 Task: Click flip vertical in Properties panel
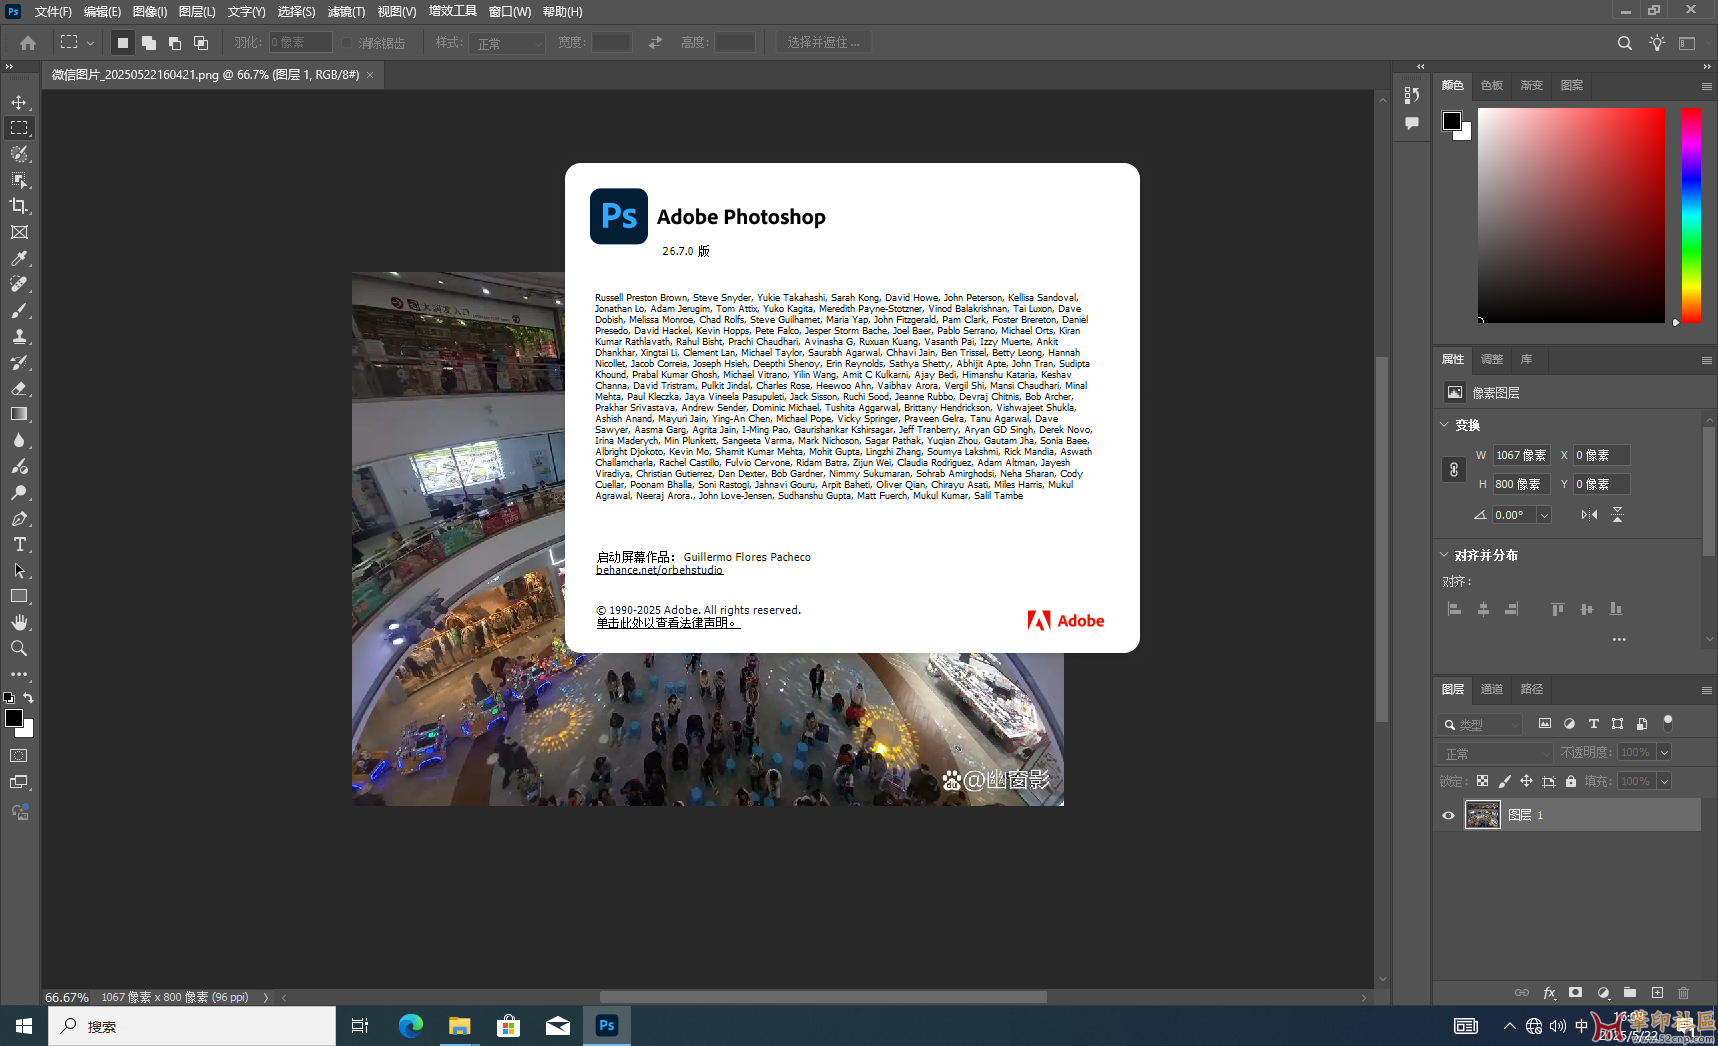pyautogui.click(x=1617, y=515)
